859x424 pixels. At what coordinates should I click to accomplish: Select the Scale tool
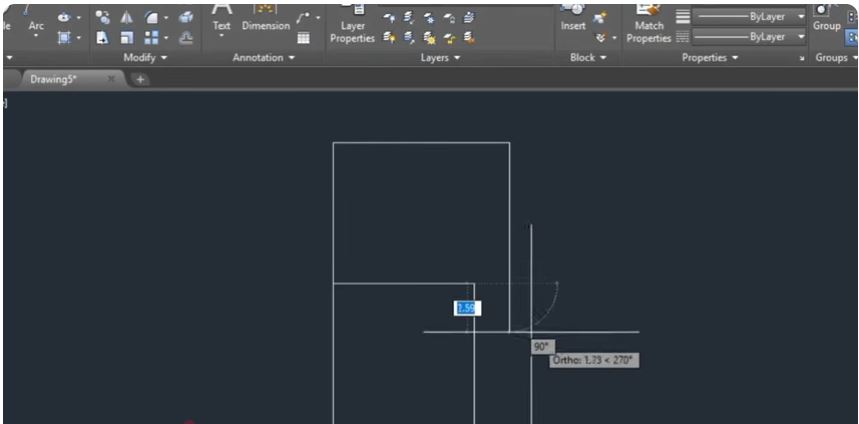click(x=126, y=38)
